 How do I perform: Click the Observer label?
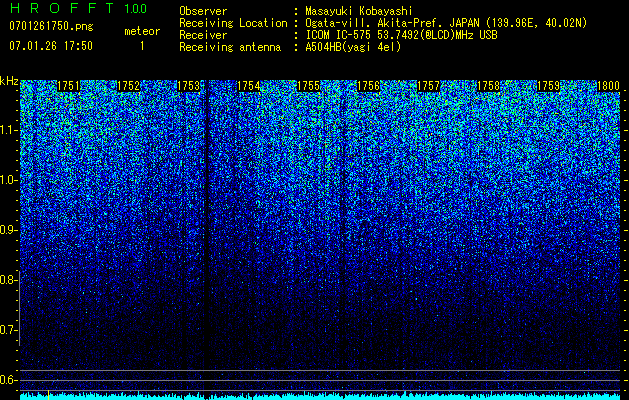pos(203,11)
